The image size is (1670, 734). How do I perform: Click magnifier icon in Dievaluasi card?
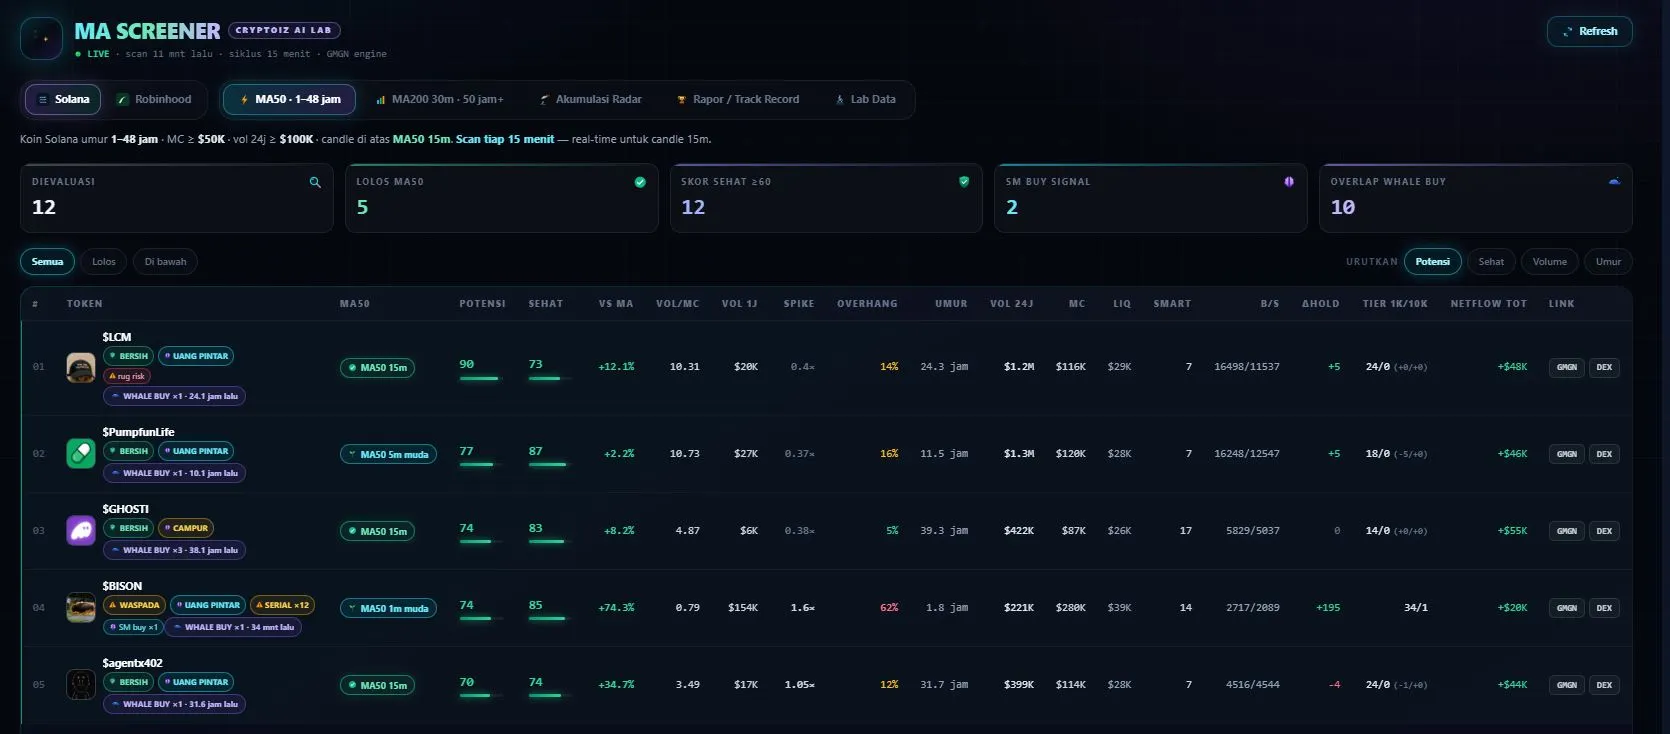(315, 182)
